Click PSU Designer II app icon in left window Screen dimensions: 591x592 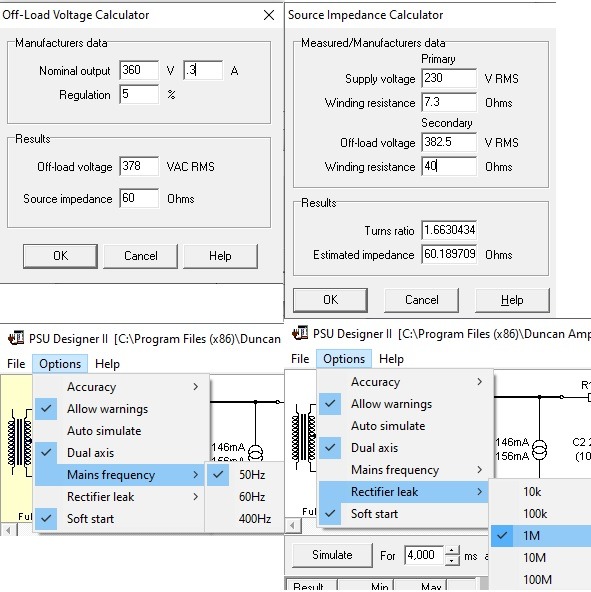[16, 338]
